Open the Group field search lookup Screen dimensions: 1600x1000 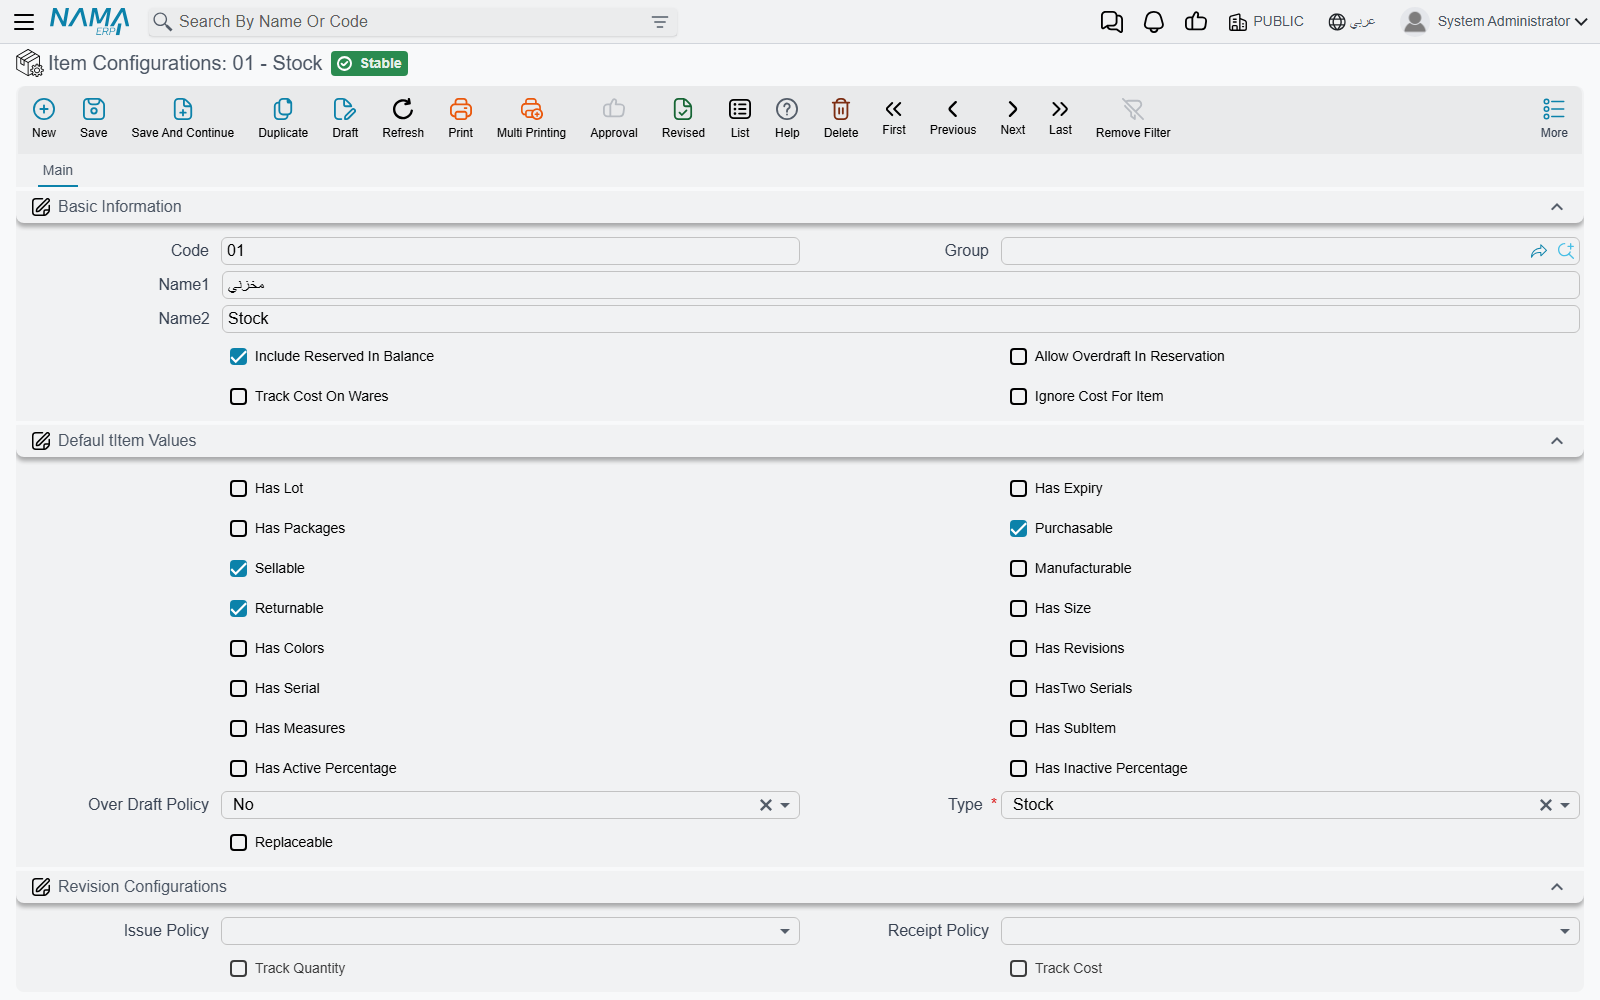1566,251
